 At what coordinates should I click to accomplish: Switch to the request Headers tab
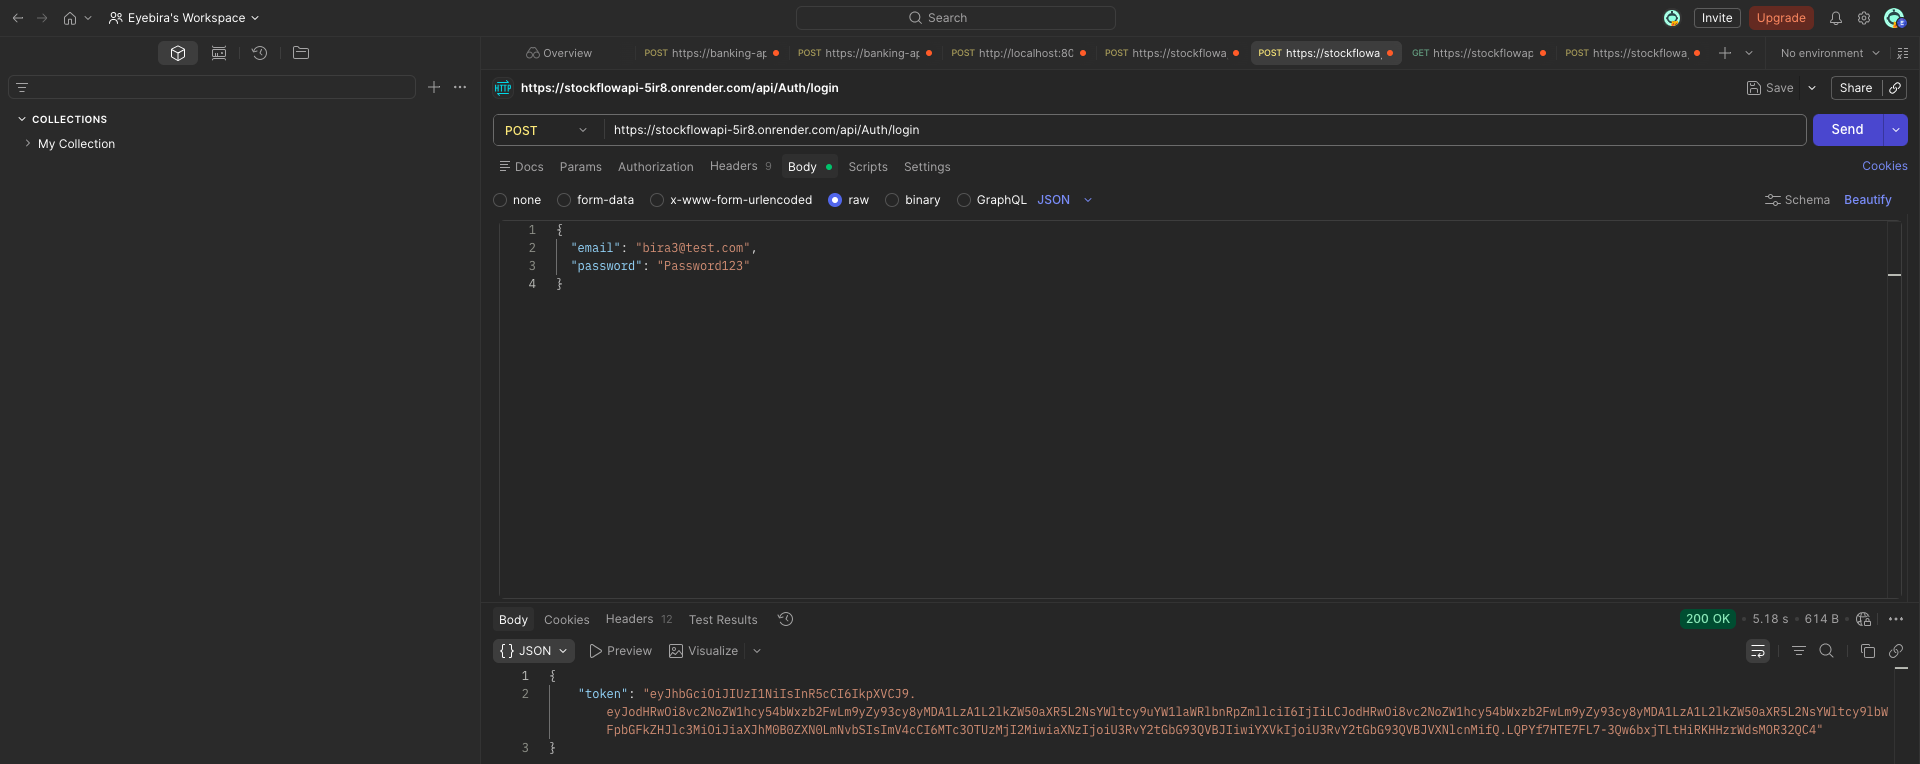click(740, 167)
